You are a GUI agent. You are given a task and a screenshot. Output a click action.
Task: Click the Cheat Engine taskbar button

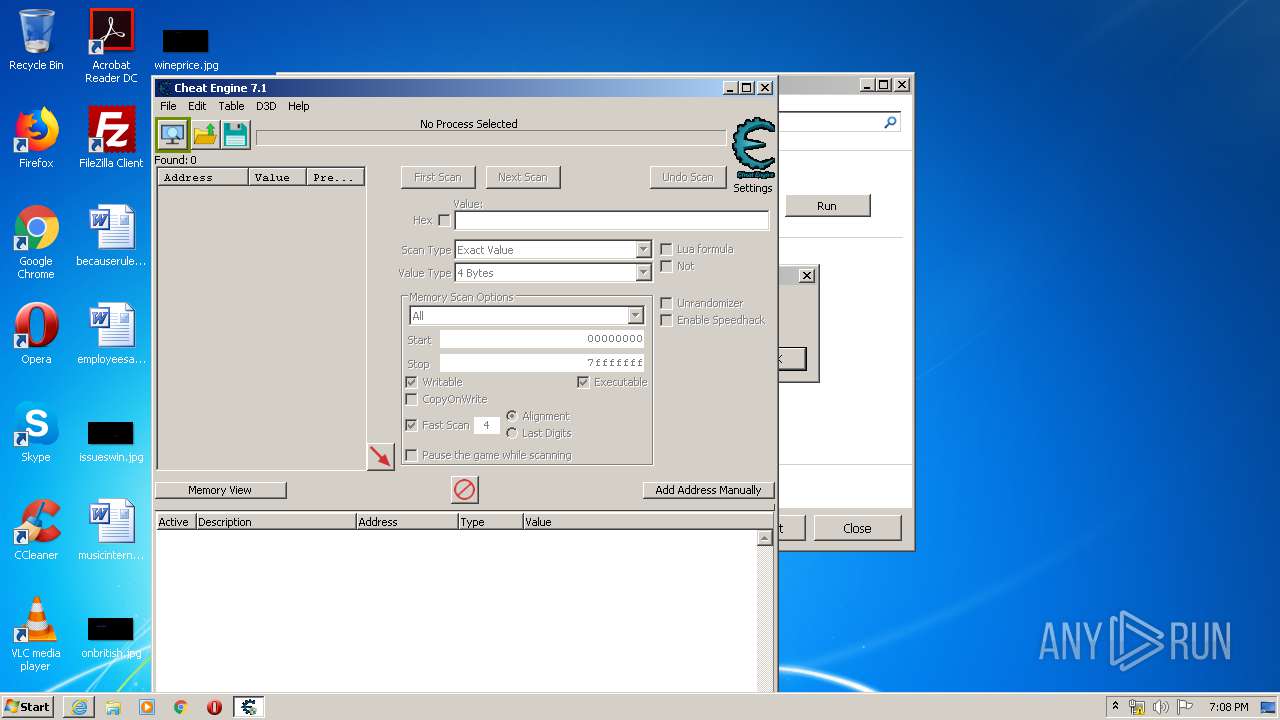249,707
